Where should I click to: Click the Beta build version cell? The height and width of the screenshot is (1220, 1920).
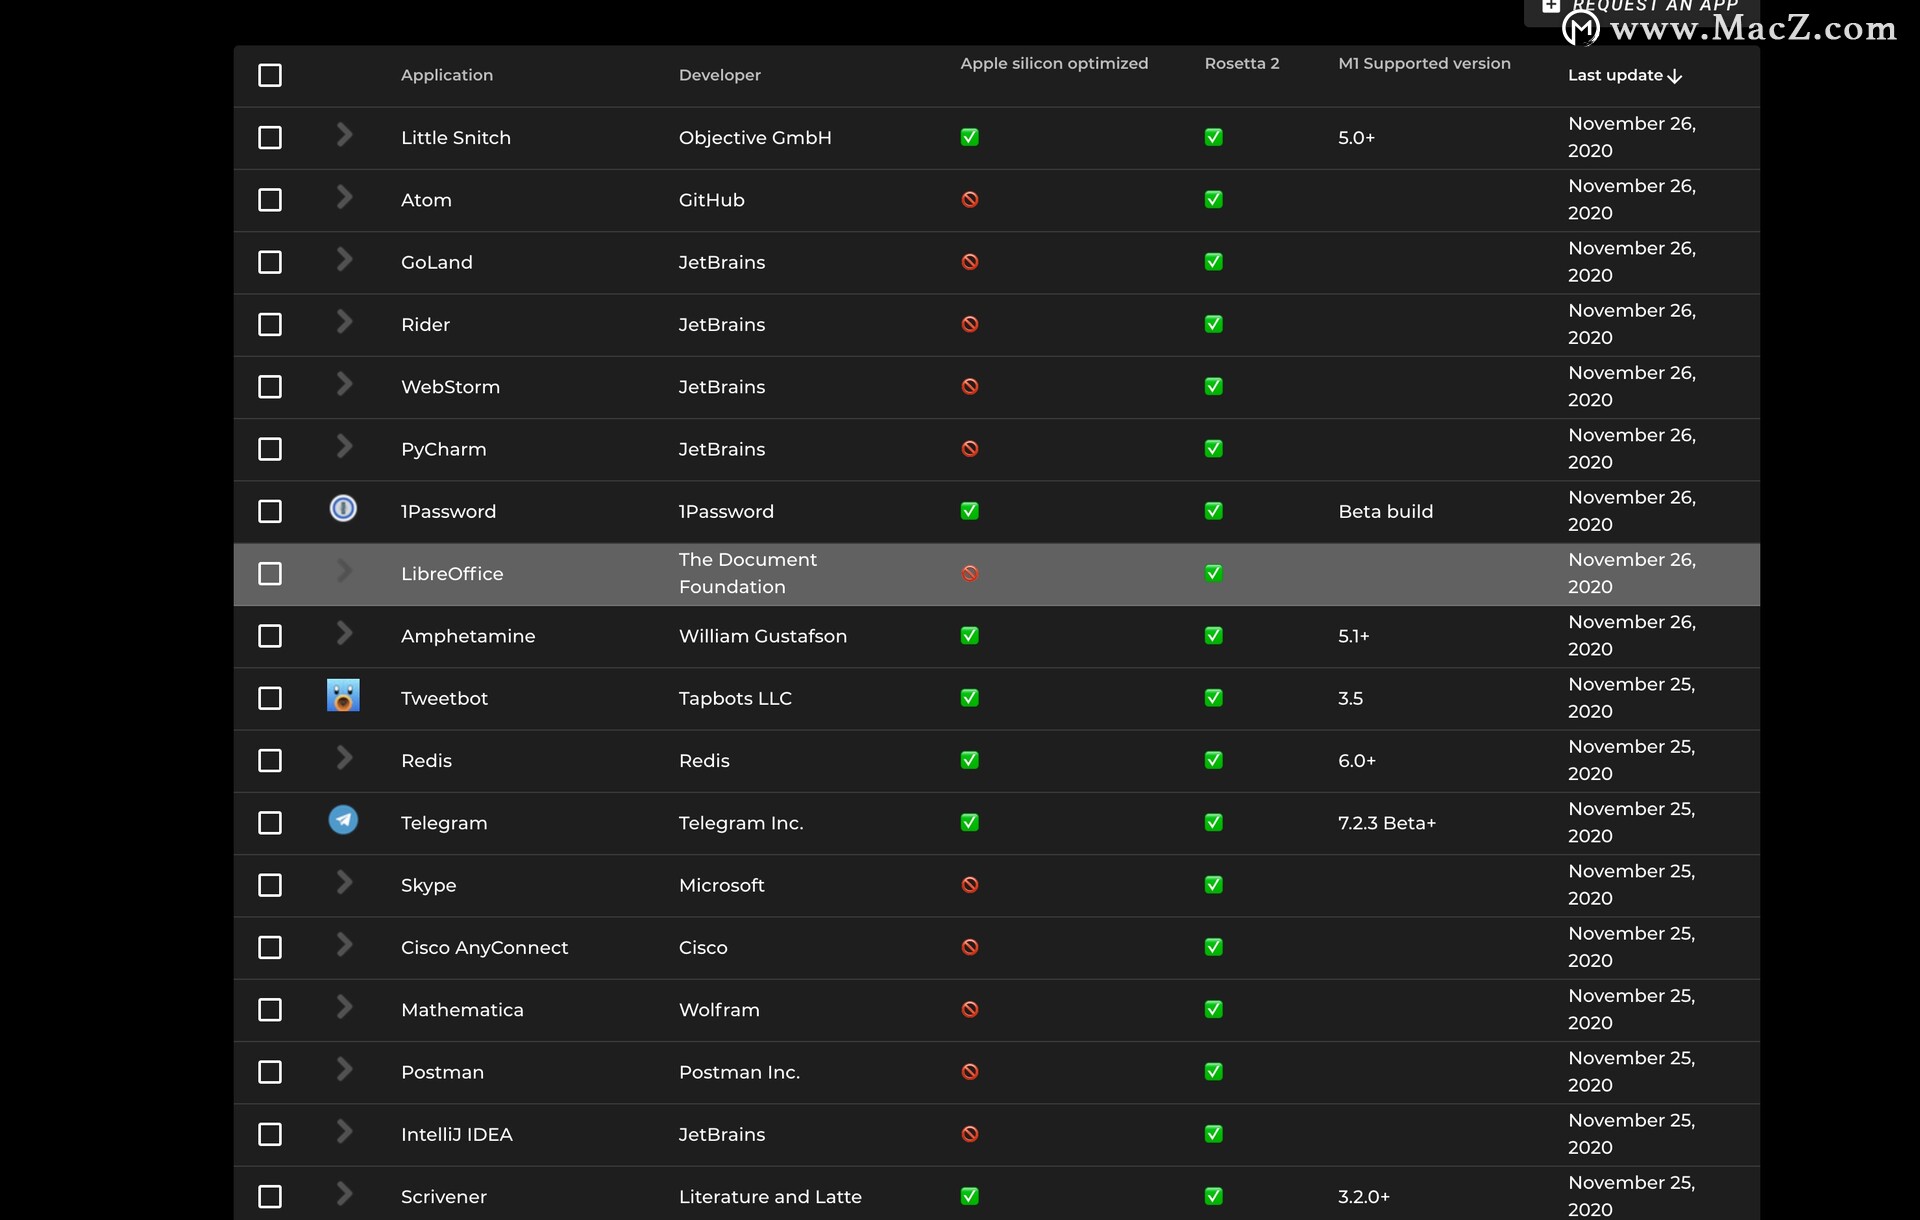1385,511
